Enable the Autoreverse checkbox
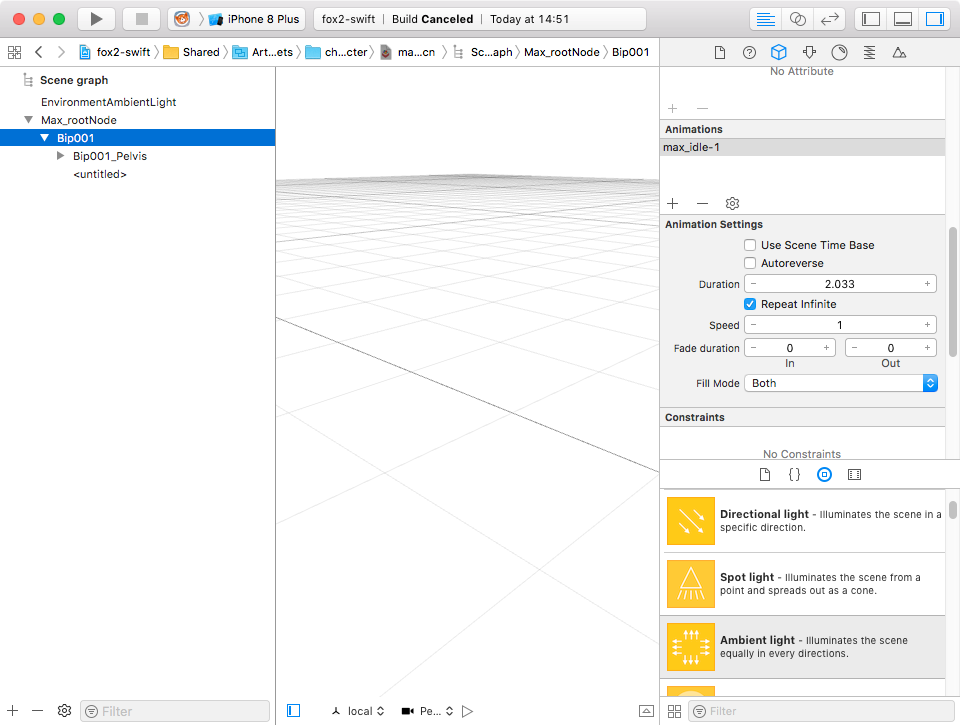Image resolution: width=960 pixels, height=725 pixels. 750,263
